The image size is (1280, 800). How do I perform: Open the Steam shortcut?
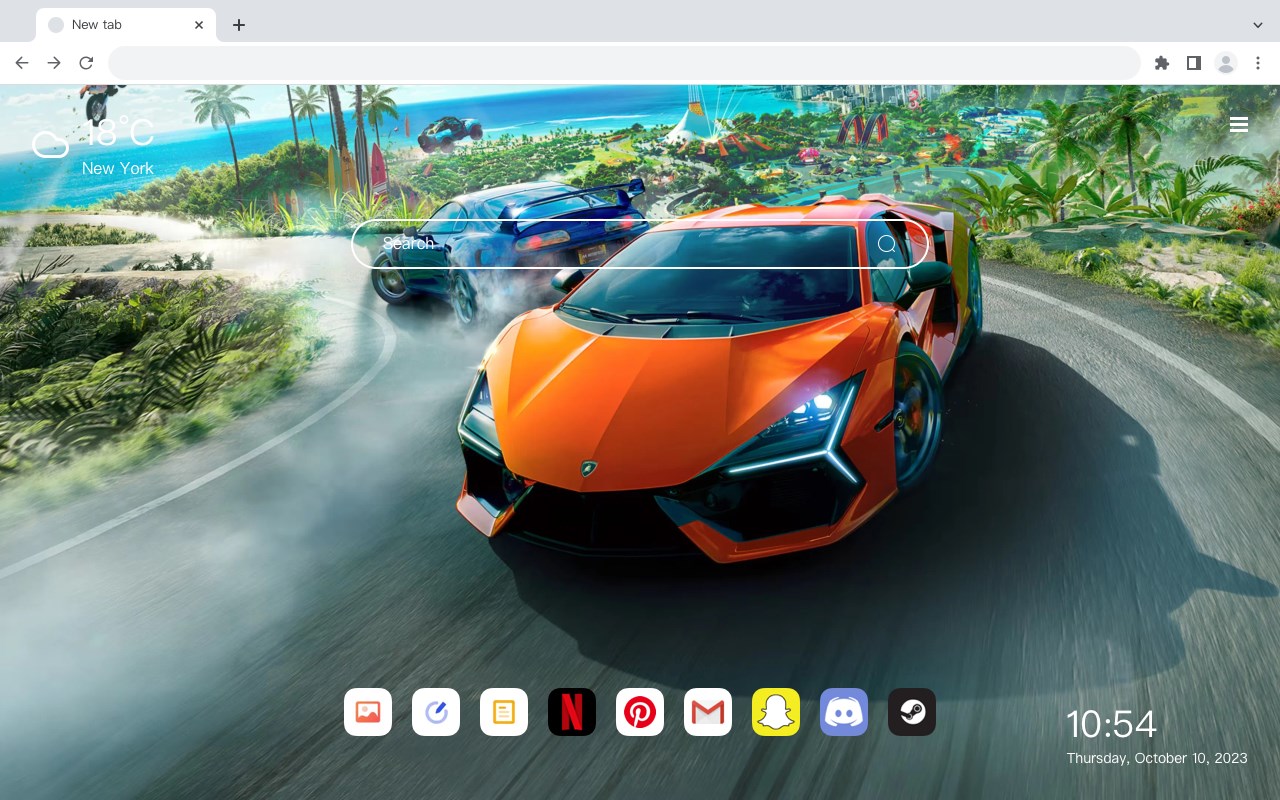[x=912, y=712]
